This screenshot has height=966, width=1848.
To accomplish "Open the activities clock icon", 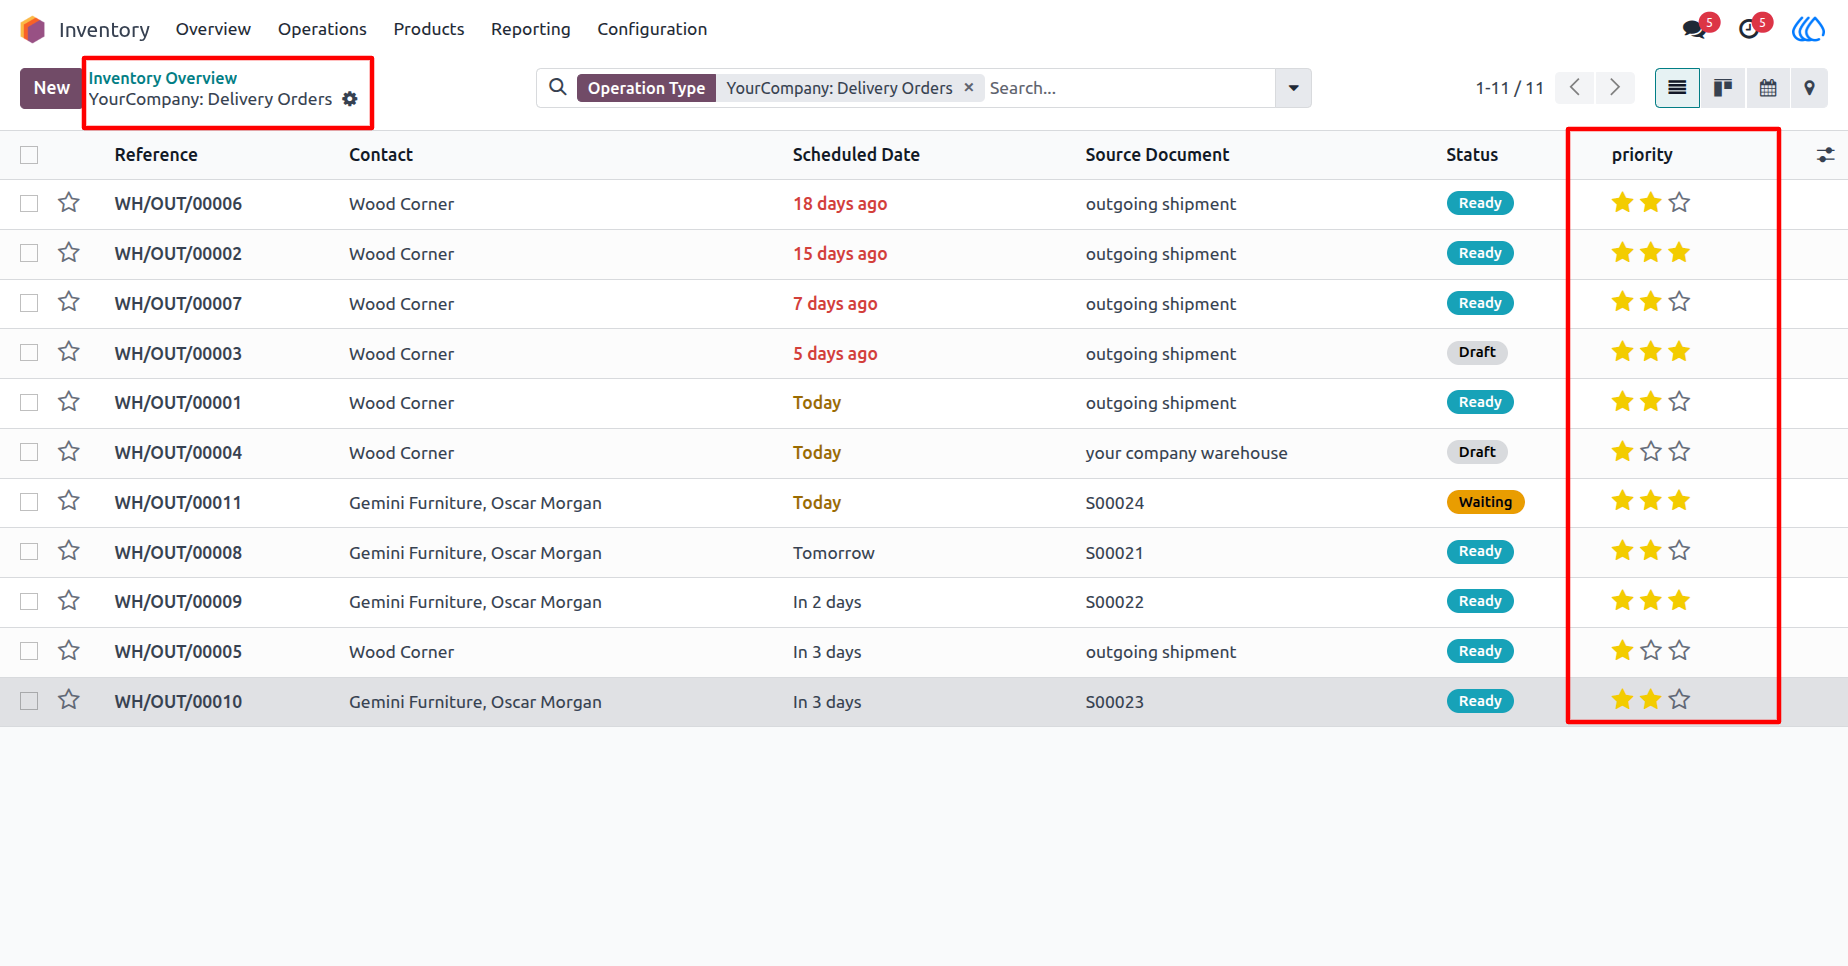I will click(x=1748, y=29).
